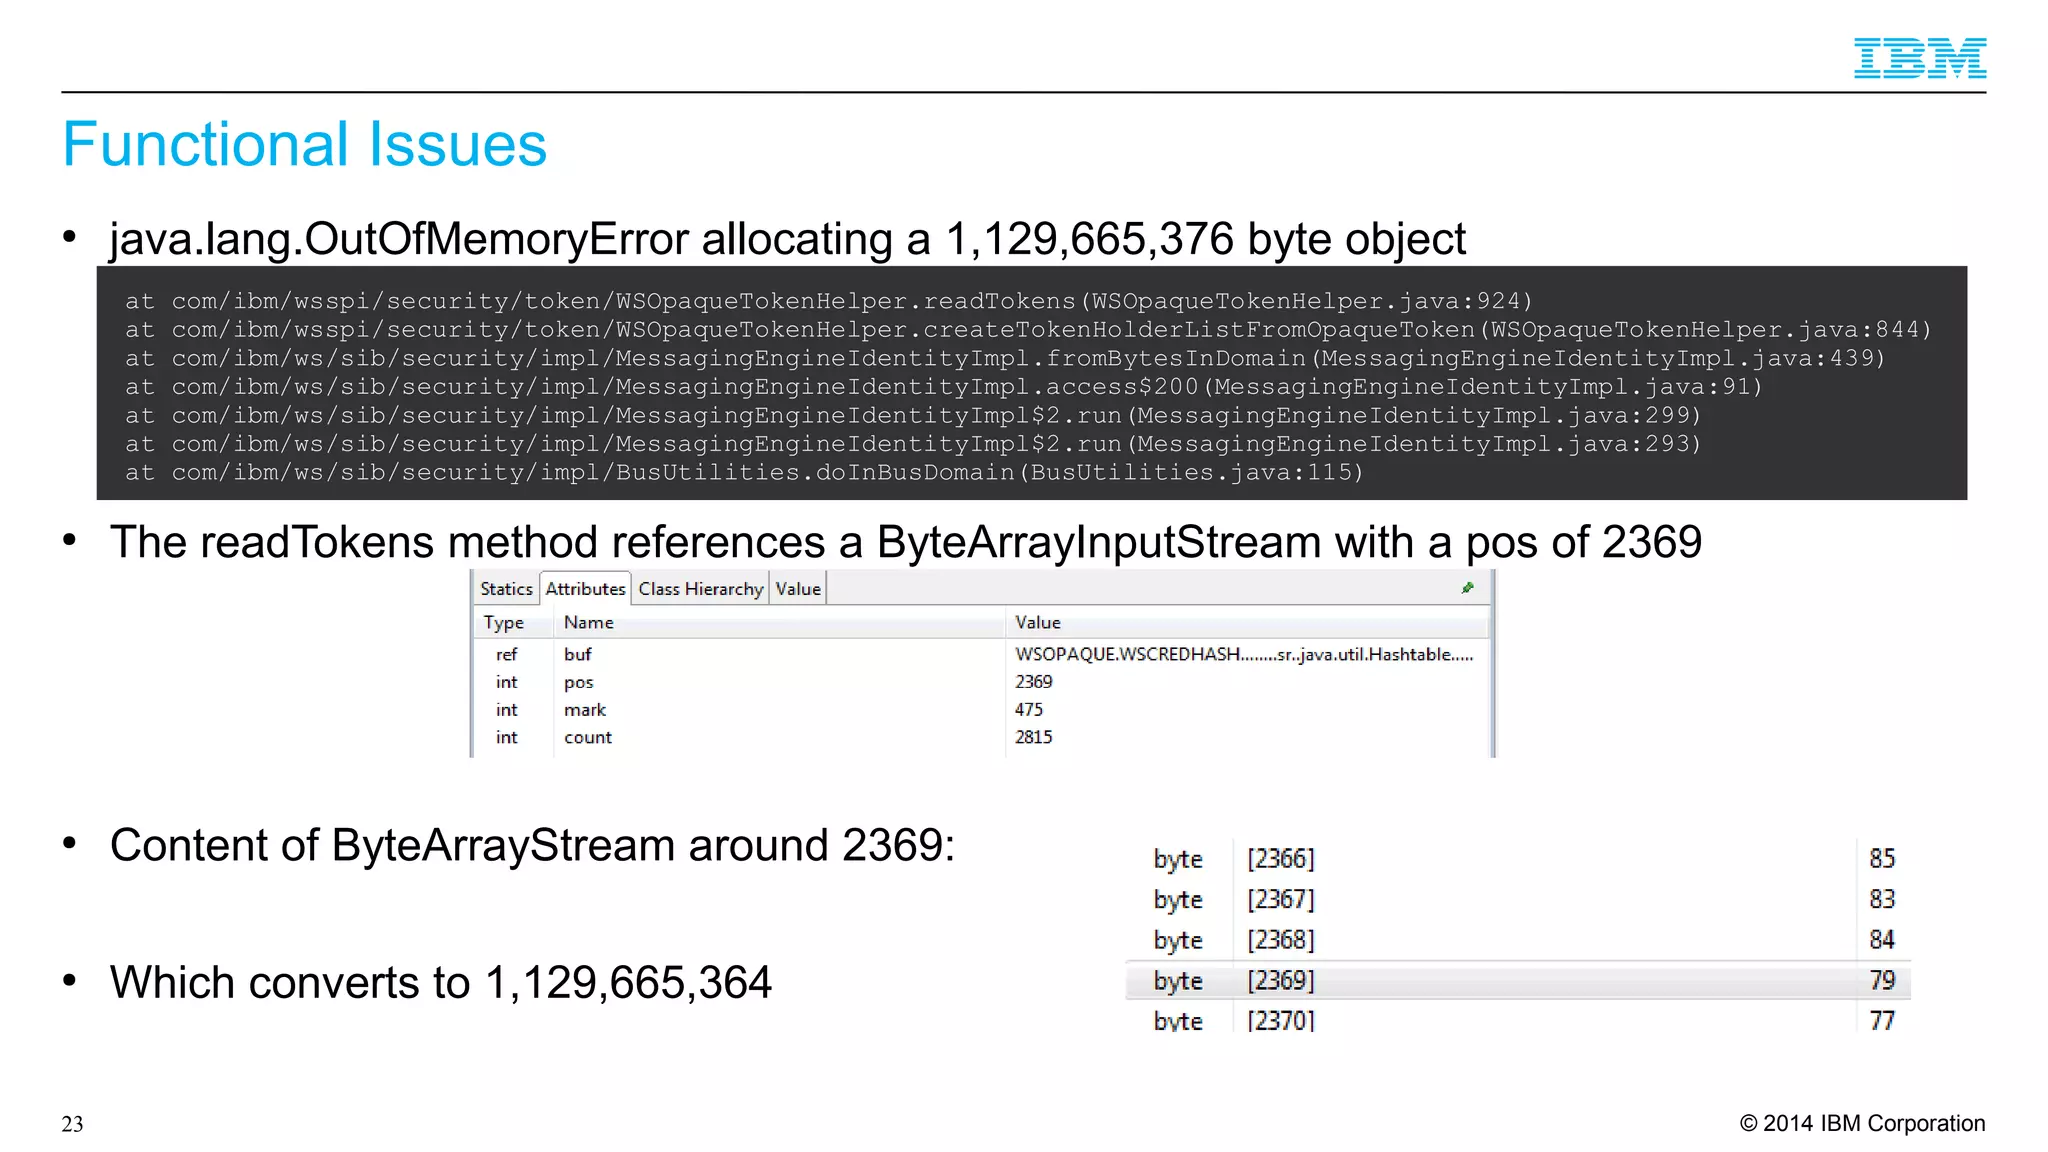Open the Class Hierarchy tab
2048x1152 pixels.
[x=700, y=589]
